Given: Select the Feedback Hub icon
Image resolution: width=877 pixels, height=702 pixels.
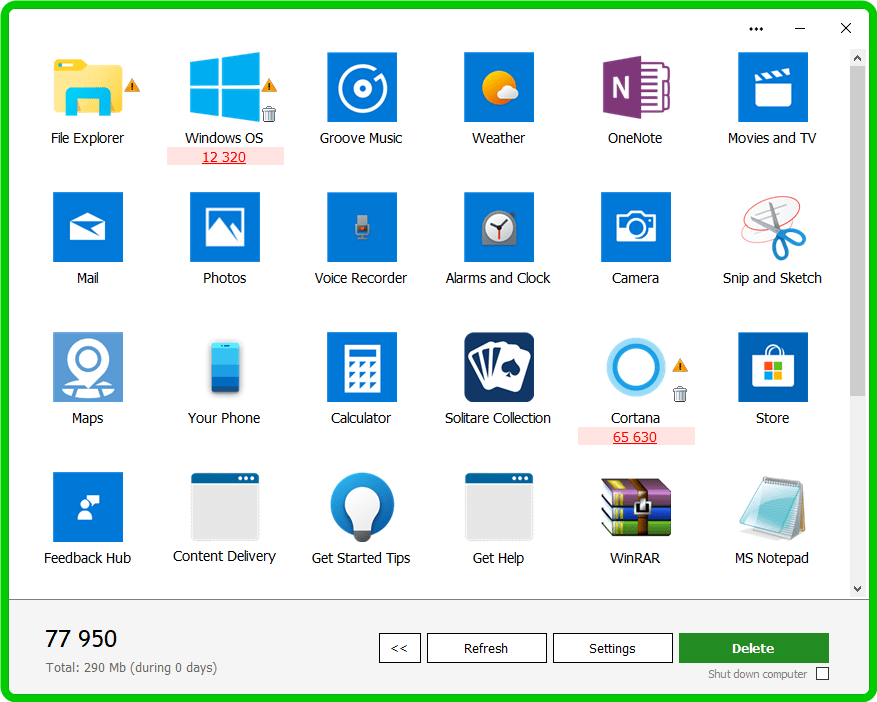Looking at the screenshot, I should click(88, 507).
